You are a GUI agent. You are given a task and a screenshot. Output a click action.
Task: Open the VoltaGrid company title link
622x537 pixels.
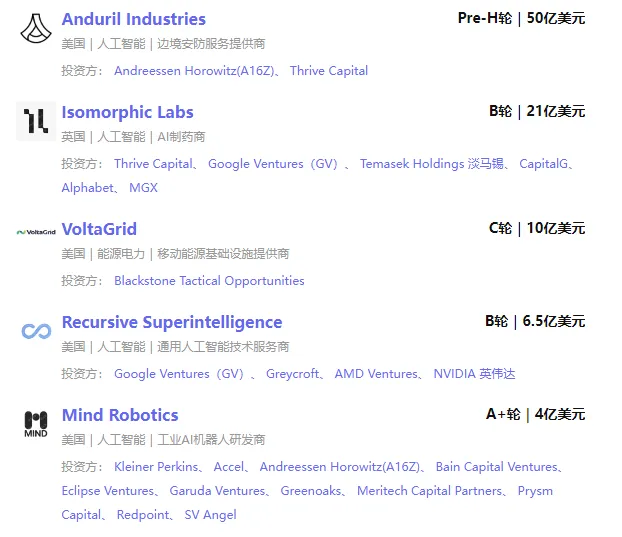[x=99, y=229]
